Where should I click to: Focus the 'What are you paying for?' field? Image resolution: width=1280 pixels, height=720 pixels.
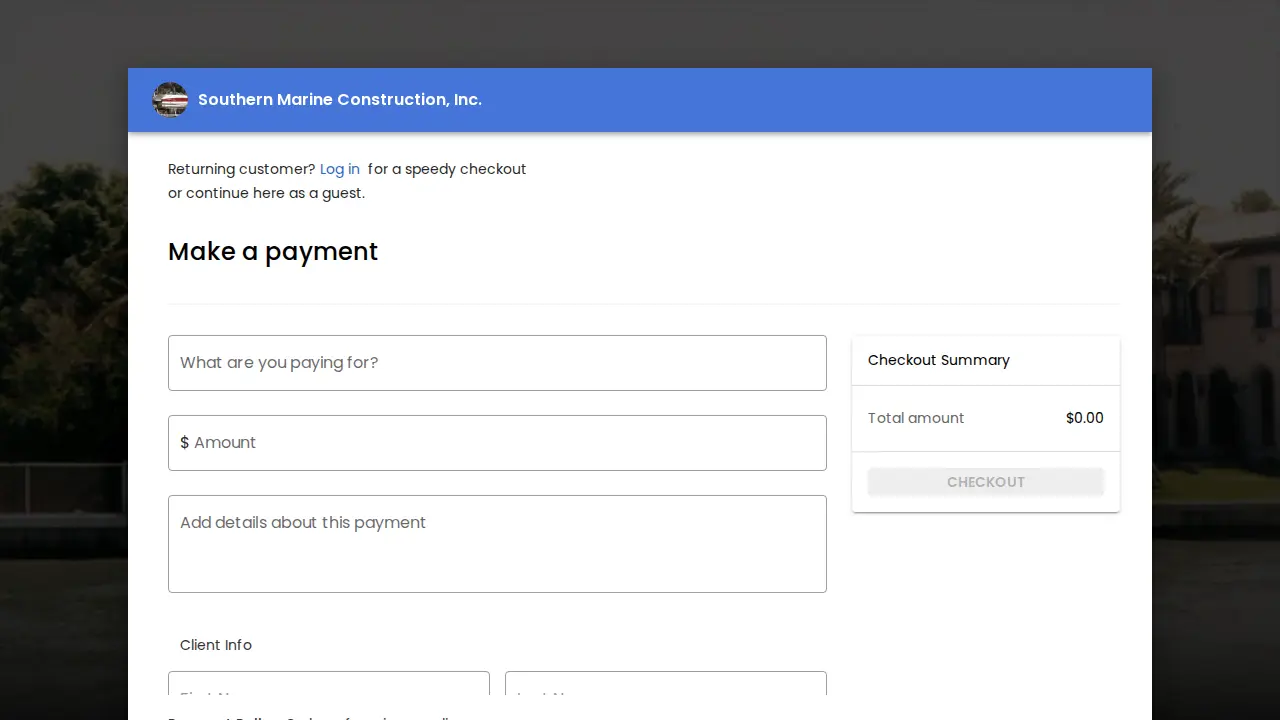click(x=497, y=363)
